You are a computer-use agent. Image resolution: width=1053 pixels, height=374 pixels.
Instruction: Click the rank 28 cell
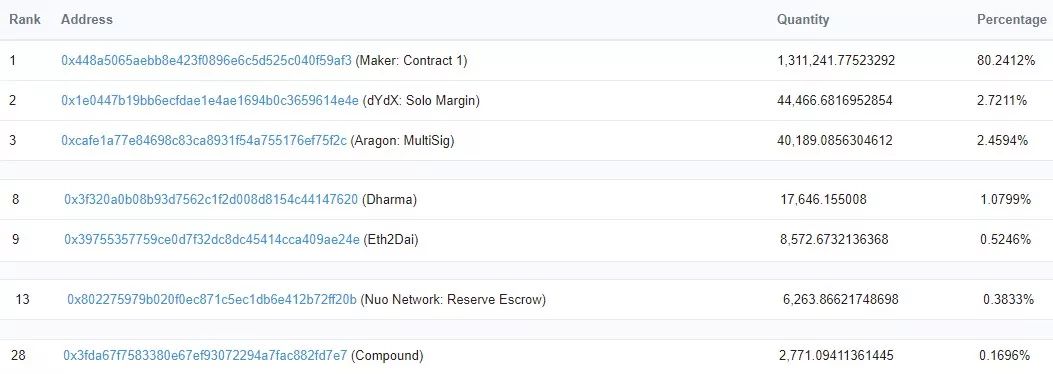pyautogui.click(x=19, y=355)
